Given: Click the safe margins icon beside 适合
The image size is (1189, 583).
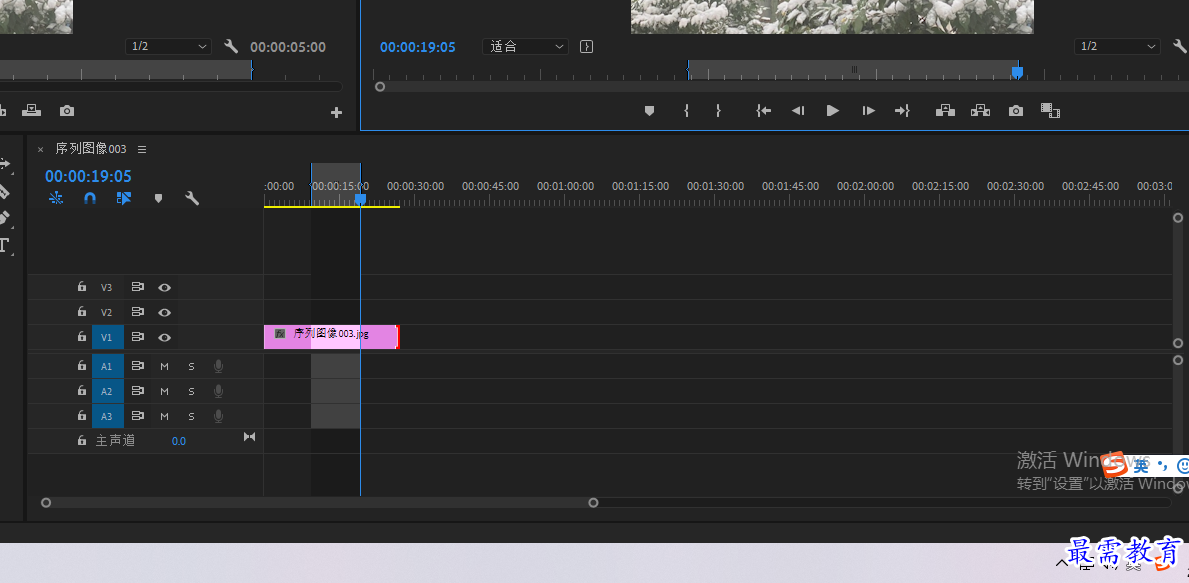Looking at the screenshot, I should coord(587,46).
